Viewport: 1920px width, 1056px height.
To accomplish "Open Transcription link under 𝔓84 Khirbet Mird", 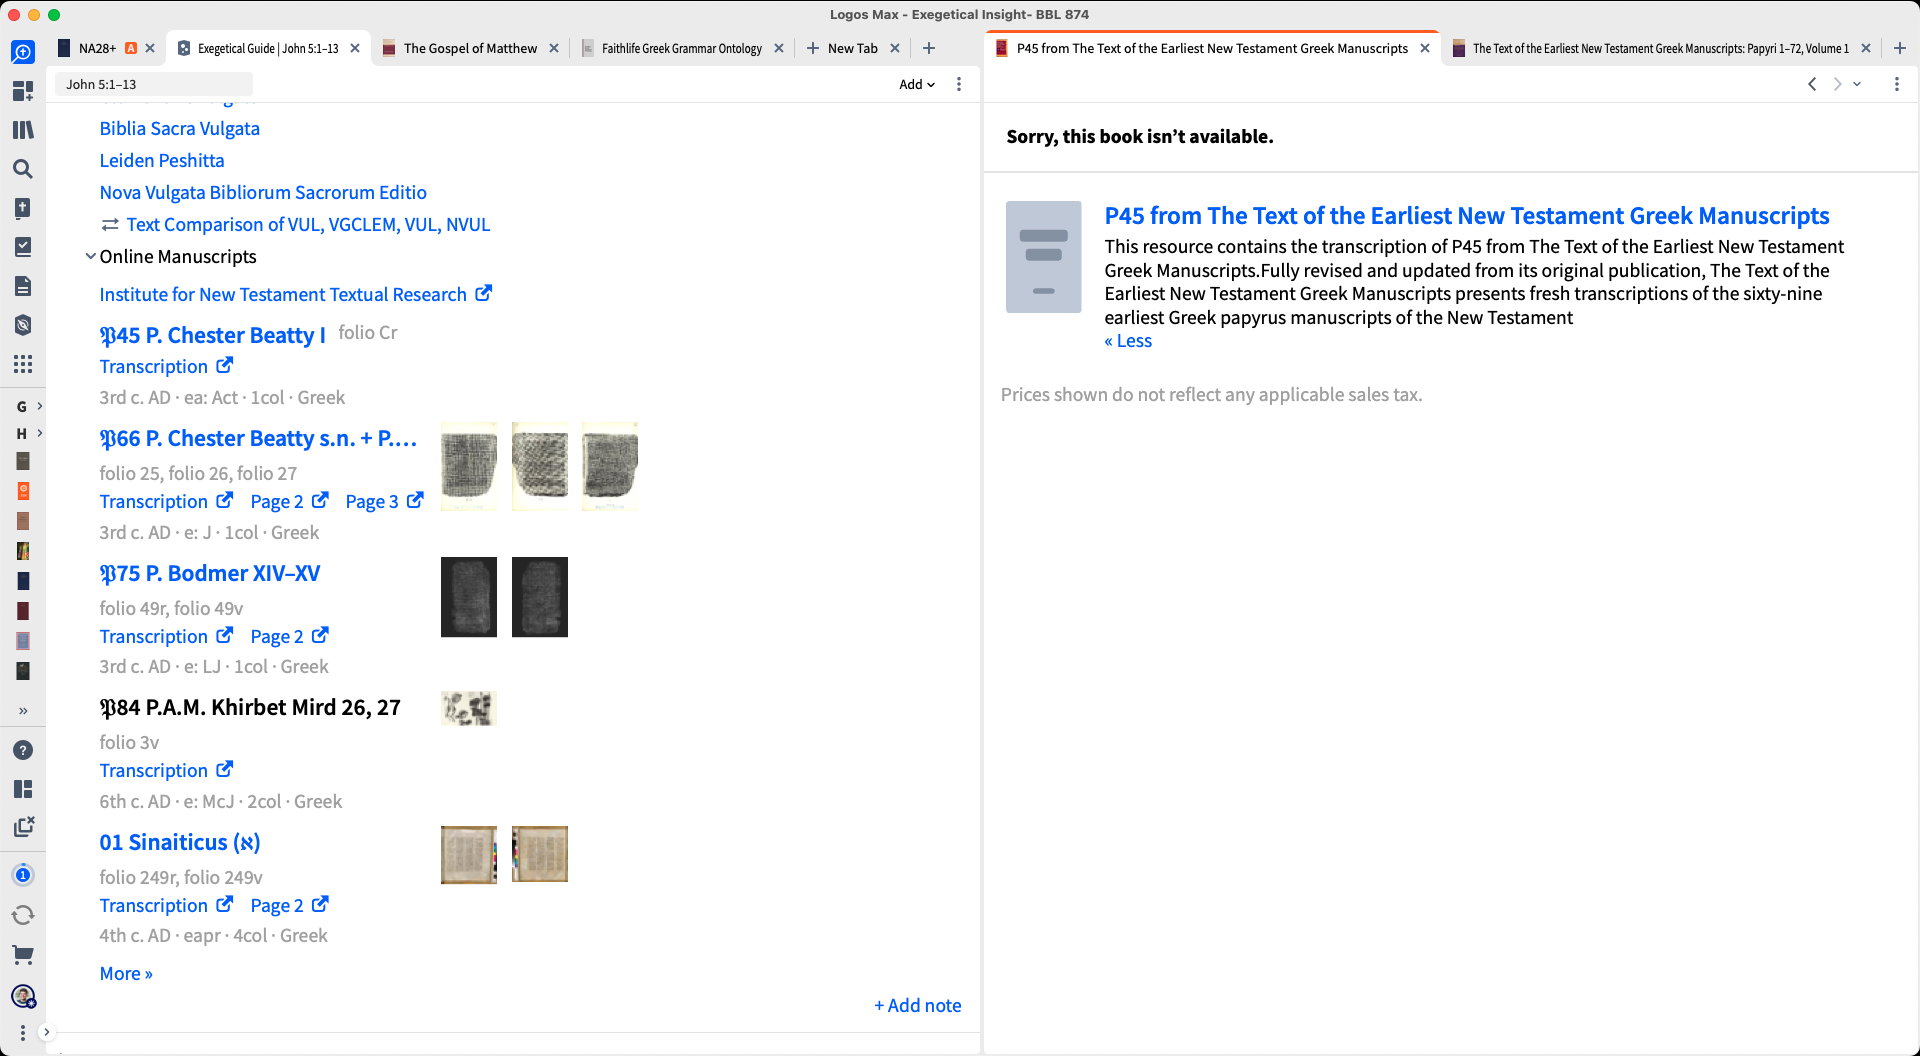I will 166,771.
